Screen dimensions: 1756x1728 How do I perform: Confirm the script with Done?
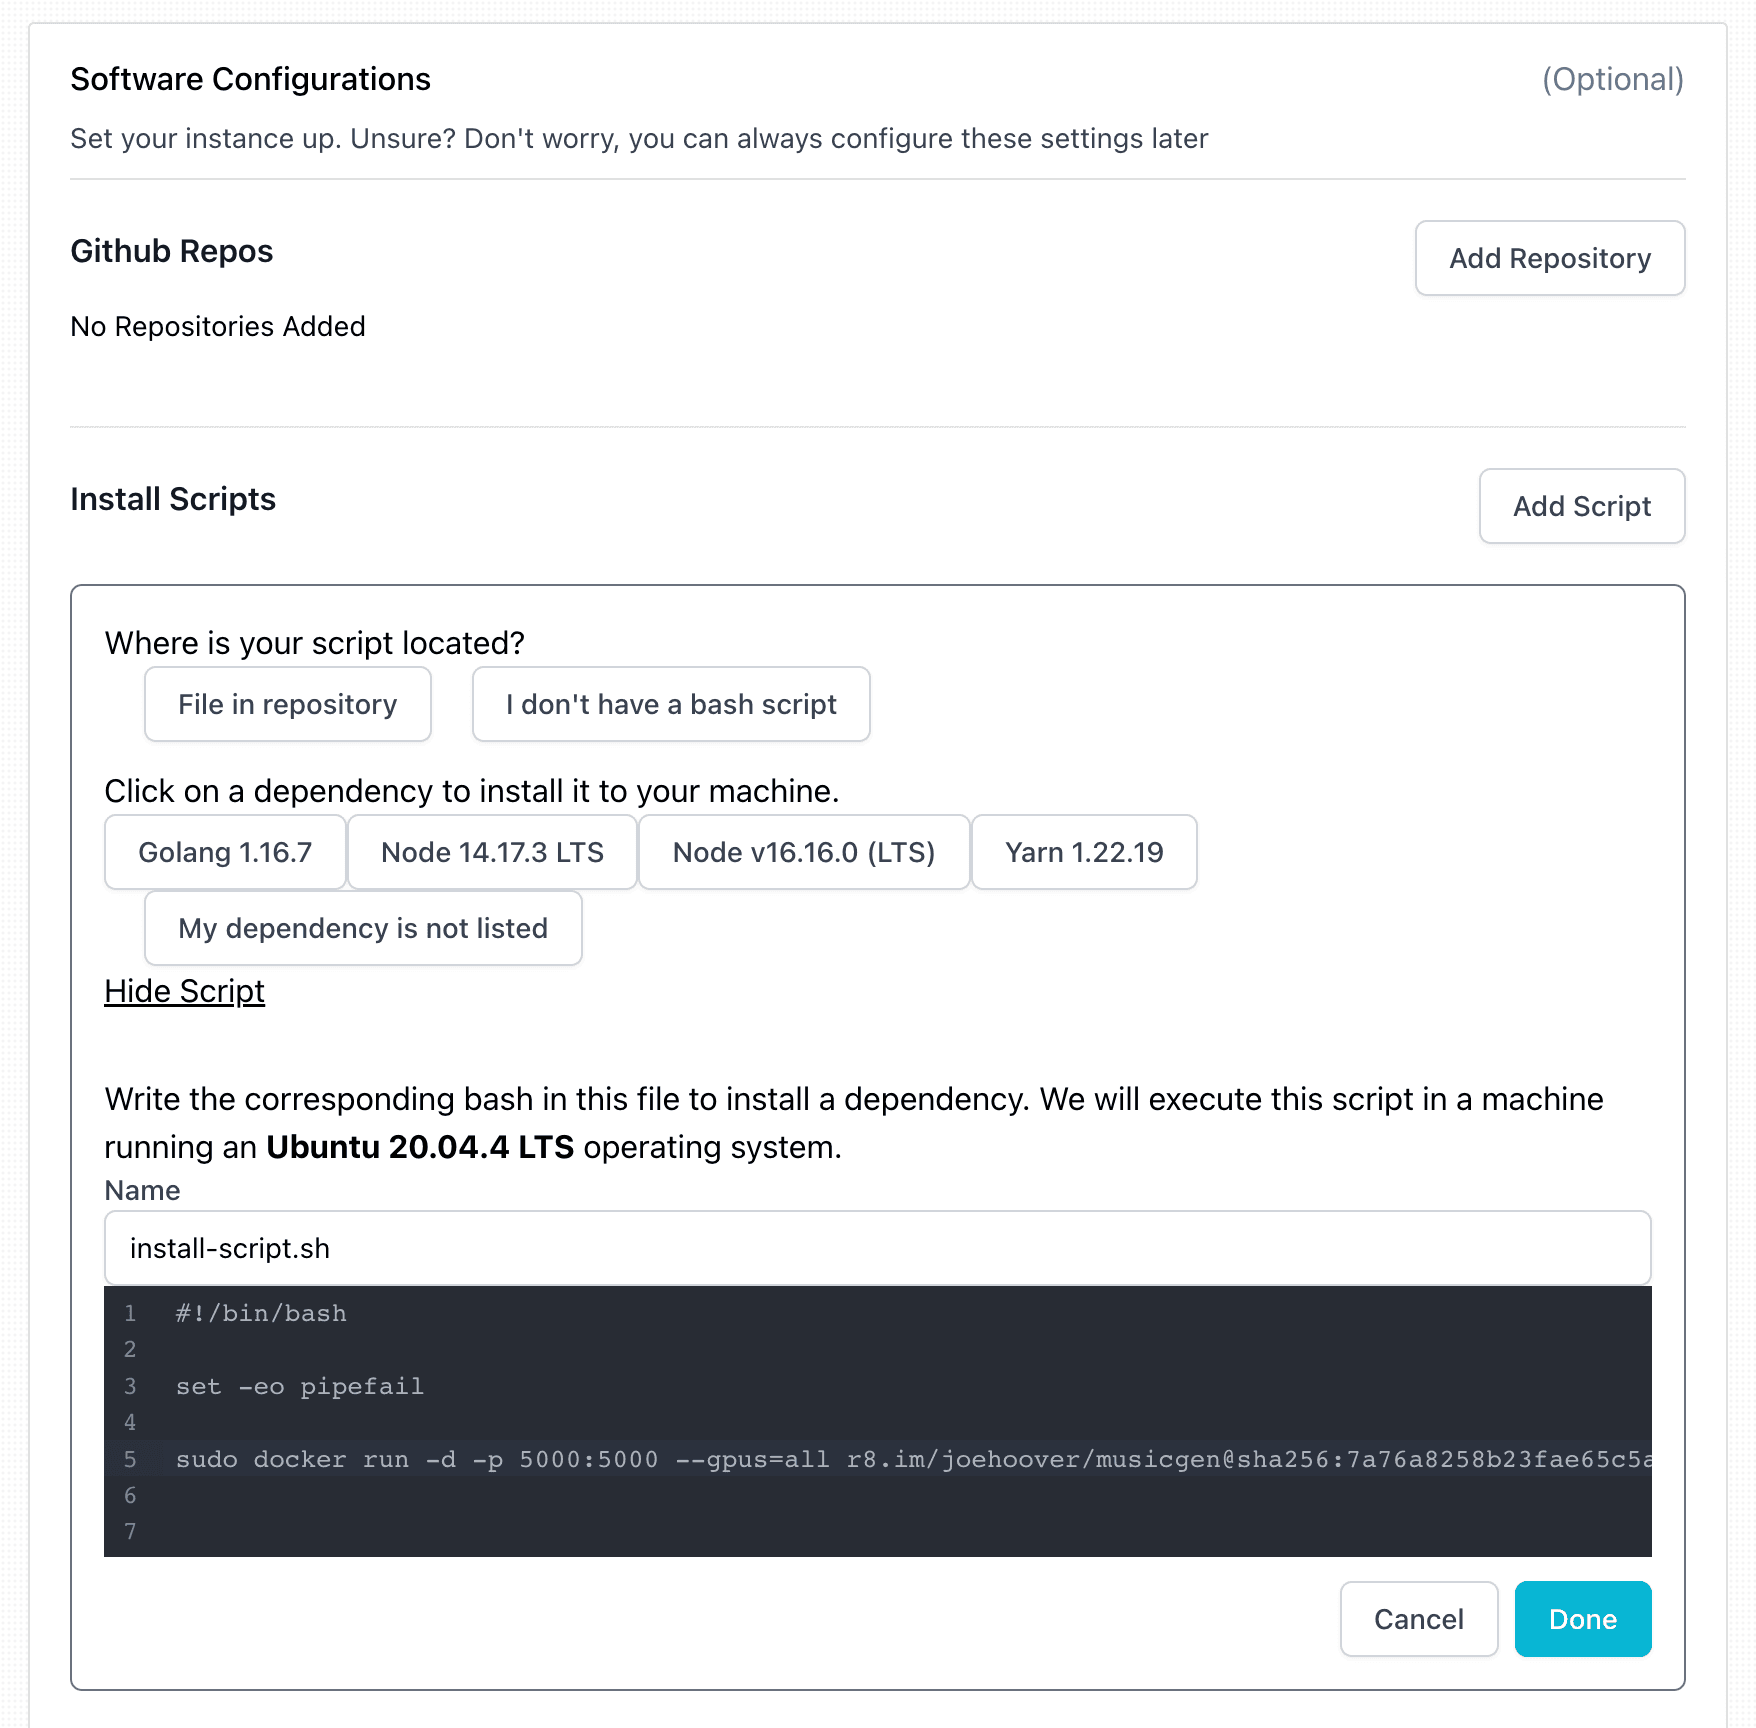point(1582,1619)
